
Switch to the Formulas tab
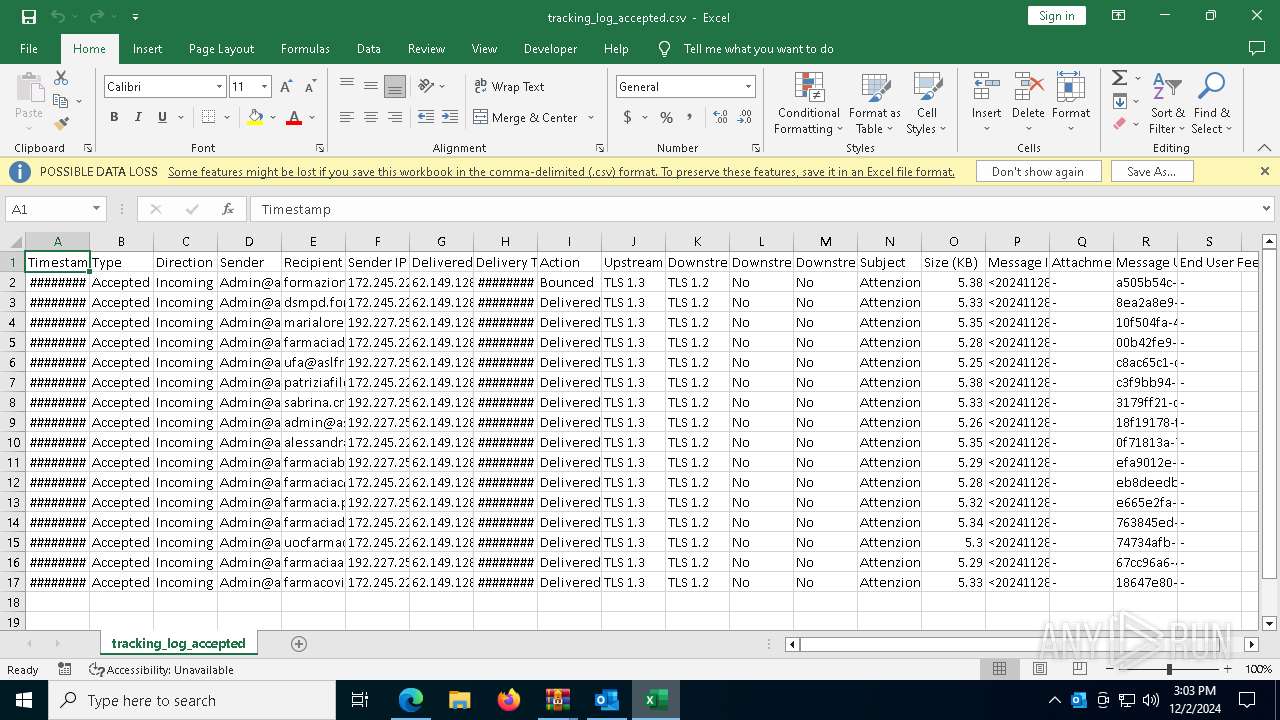[305, 48]
